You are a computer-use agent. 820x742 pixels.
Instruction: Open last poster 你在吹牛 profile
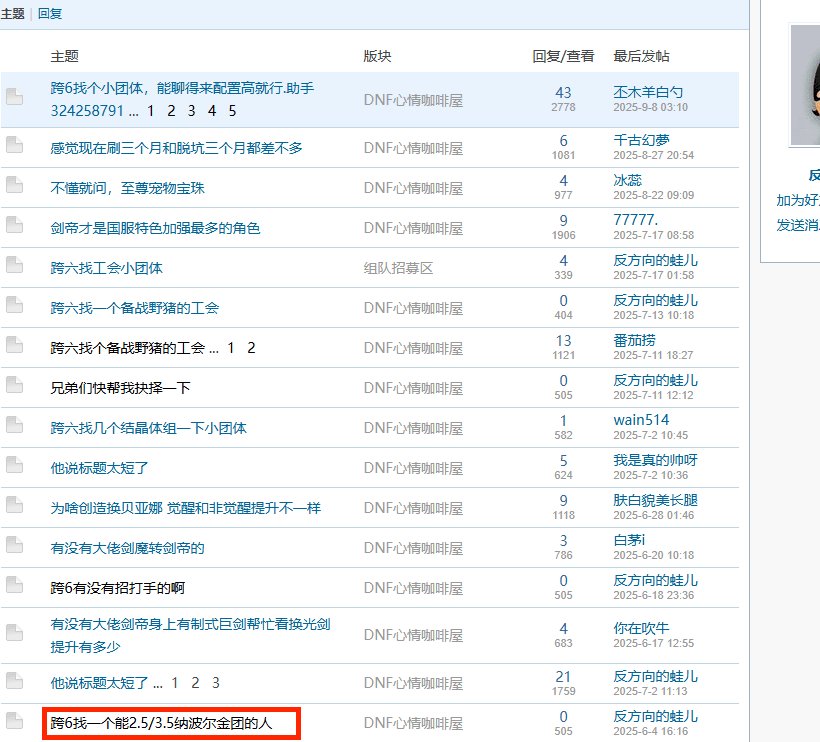(x=641, y=629)
